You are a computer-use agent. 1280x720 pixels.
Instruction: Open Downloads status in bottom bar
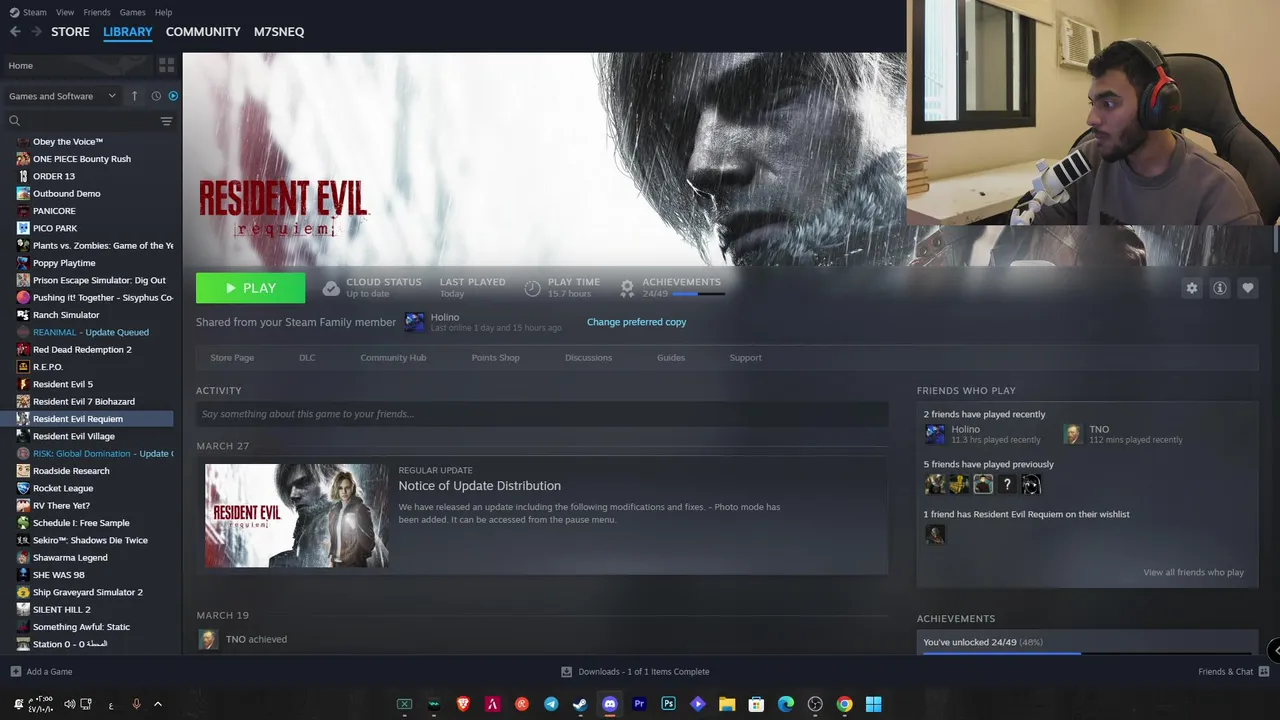(635, 672)
